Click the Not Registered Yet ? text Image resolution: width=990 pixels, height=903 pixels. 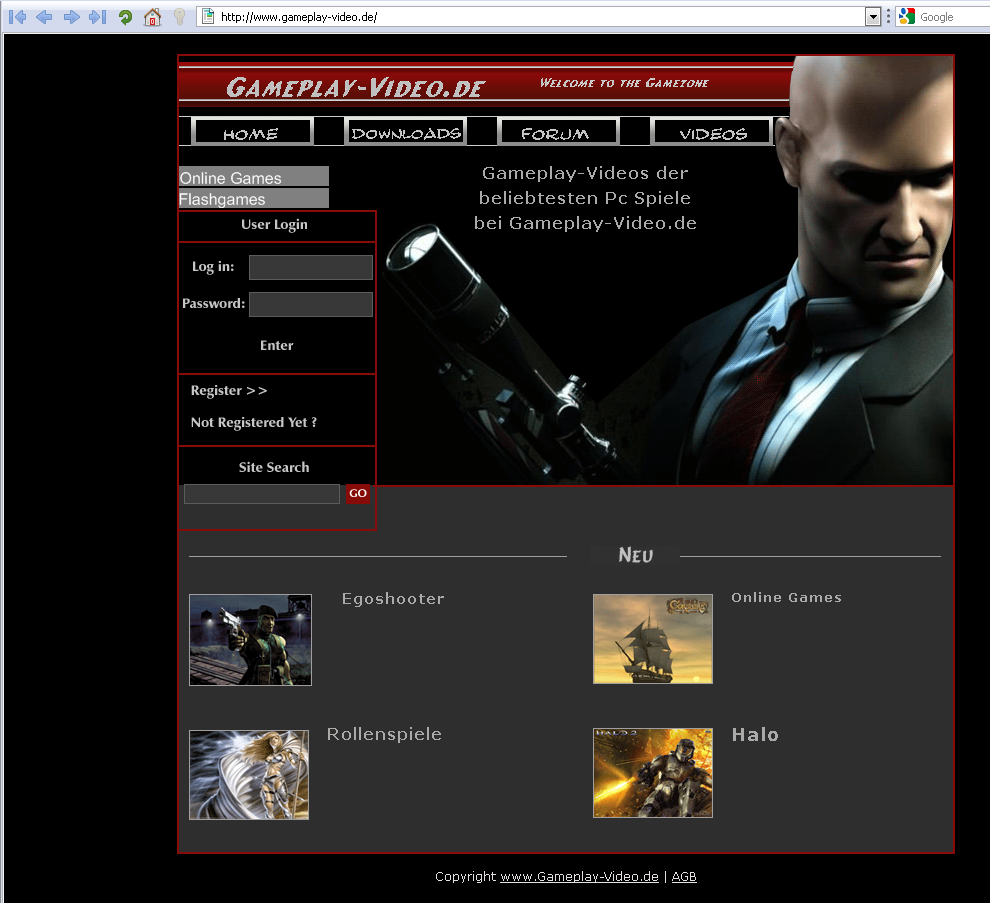point(254,422)
